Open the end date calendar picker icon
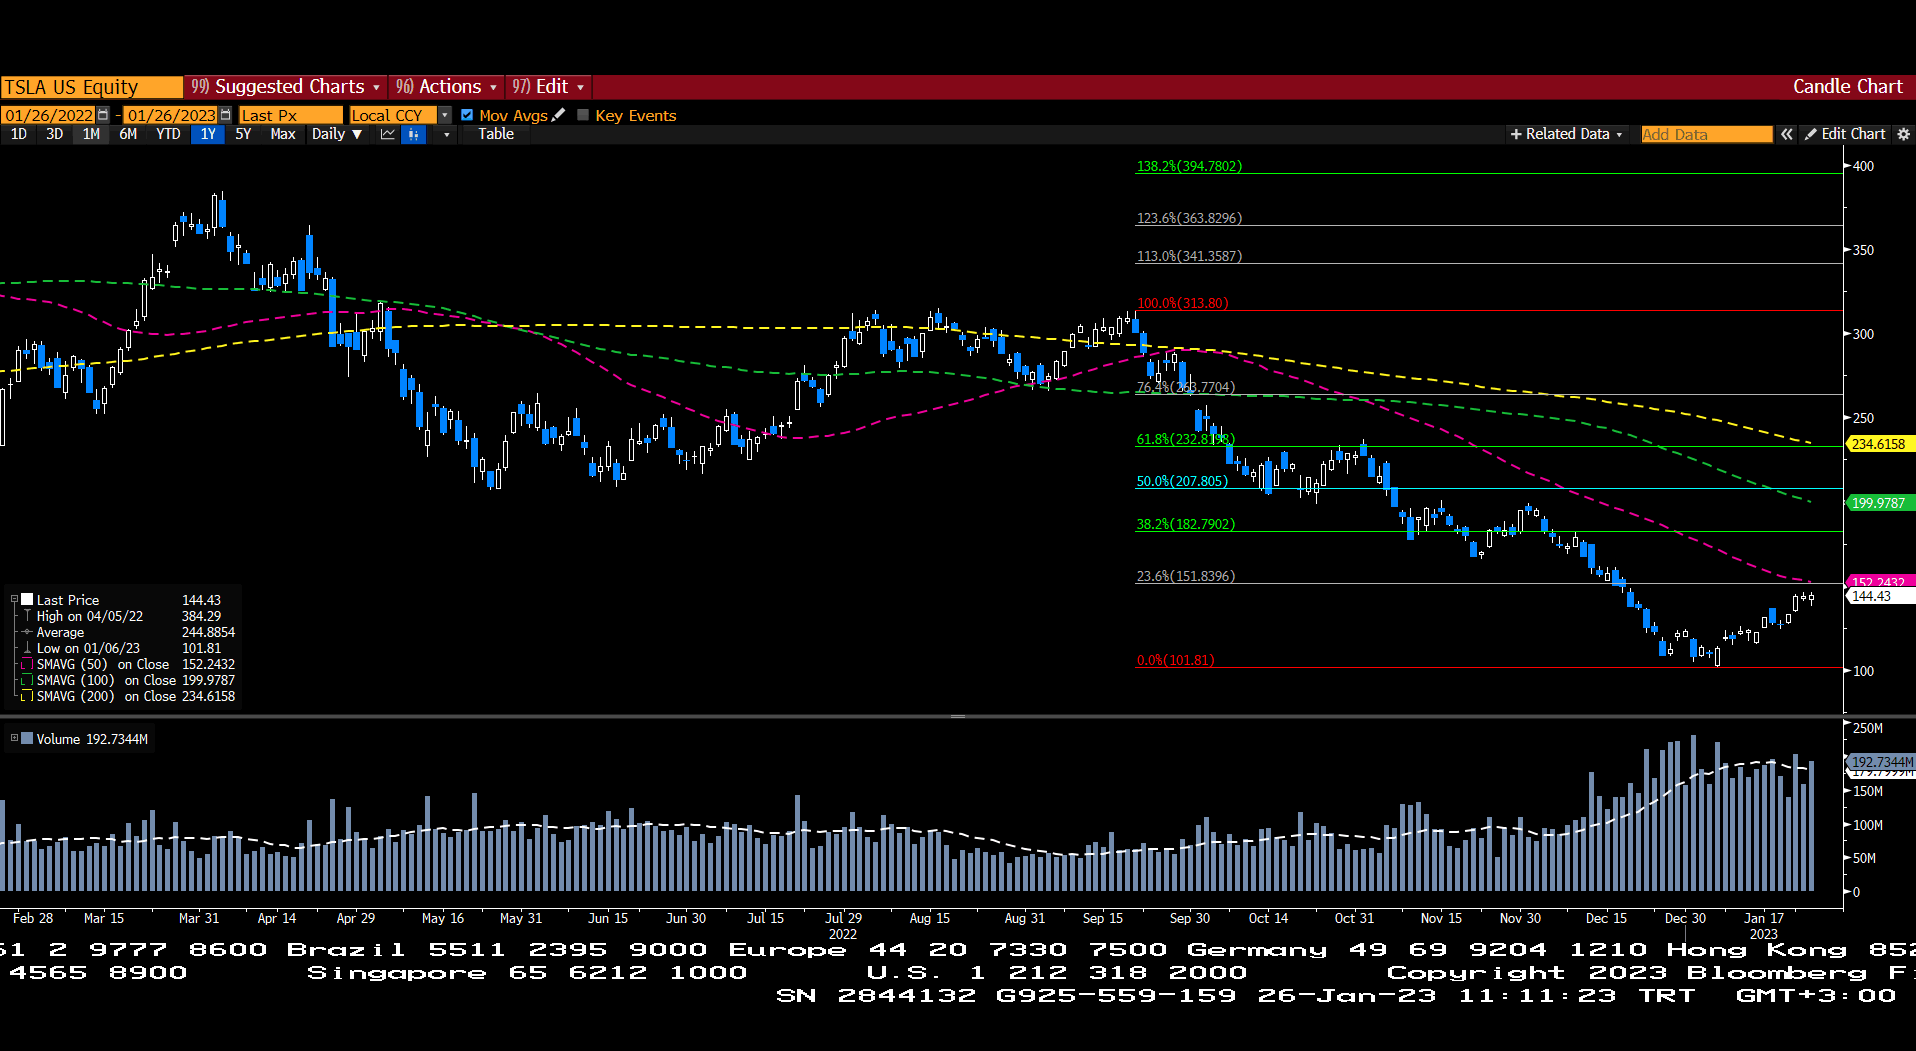The height and width of the screenshot is (1051, 1916). coord(225,115)
